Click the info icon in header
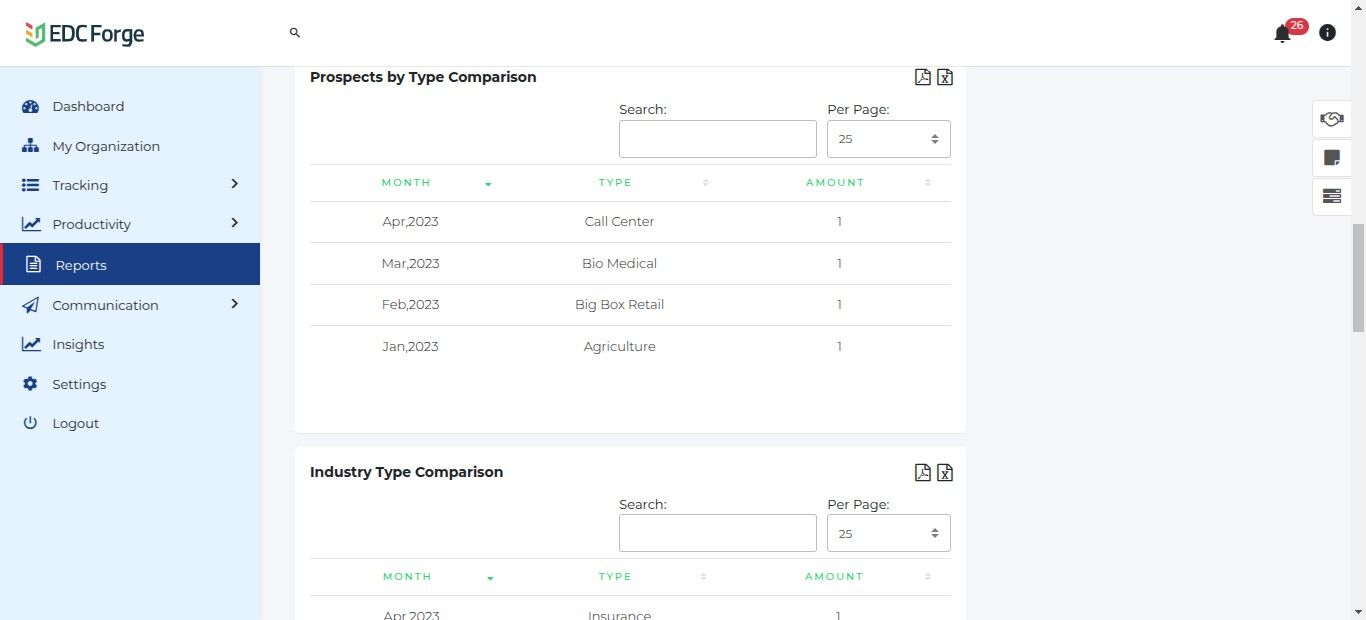The width and height of the screenshot is (1366, 620). [1327, 33]
